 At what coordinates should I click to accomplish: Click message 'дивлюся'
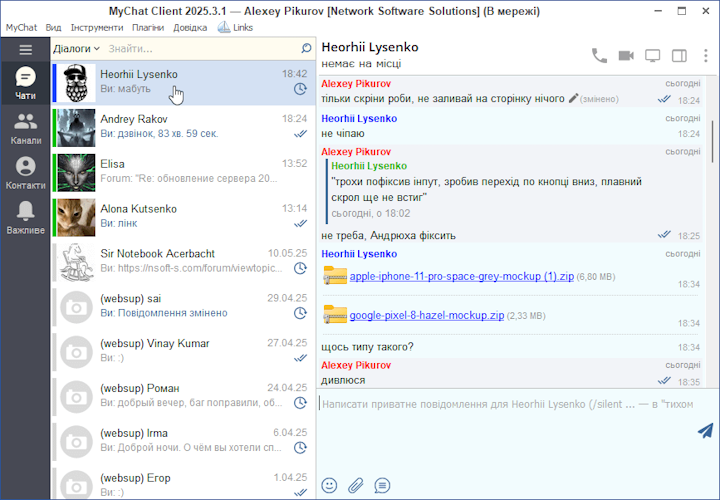343,380
